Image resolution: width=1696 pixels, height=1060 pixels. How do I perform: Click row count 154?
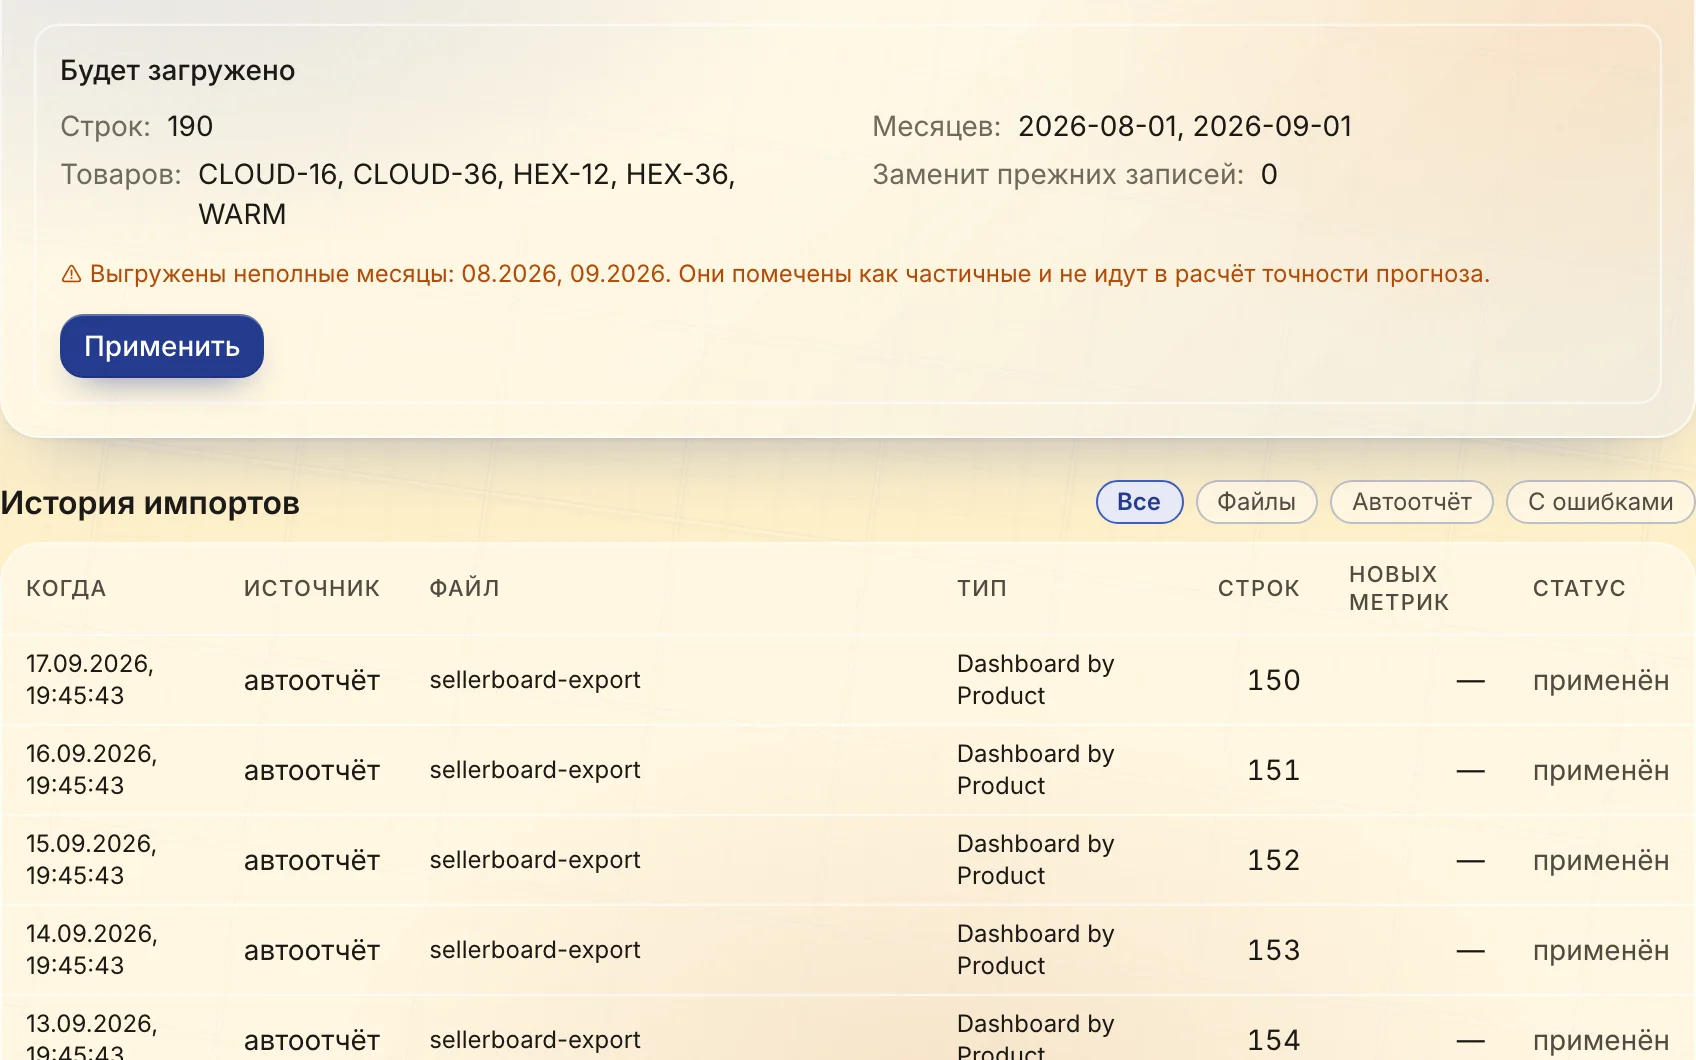click(1273, 1040)
